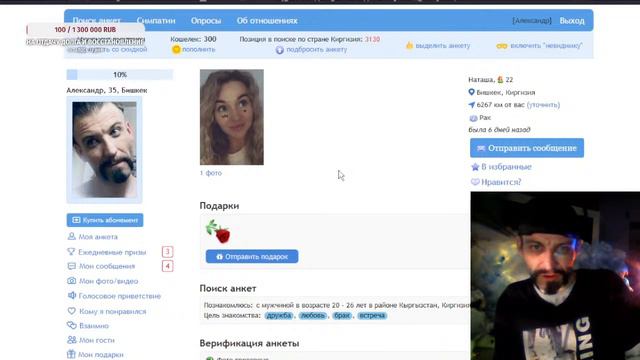Open Наташа's profile photo
The height and width of the screenshot is (360, 640).
pyautogui.click(x=232, y=117)
